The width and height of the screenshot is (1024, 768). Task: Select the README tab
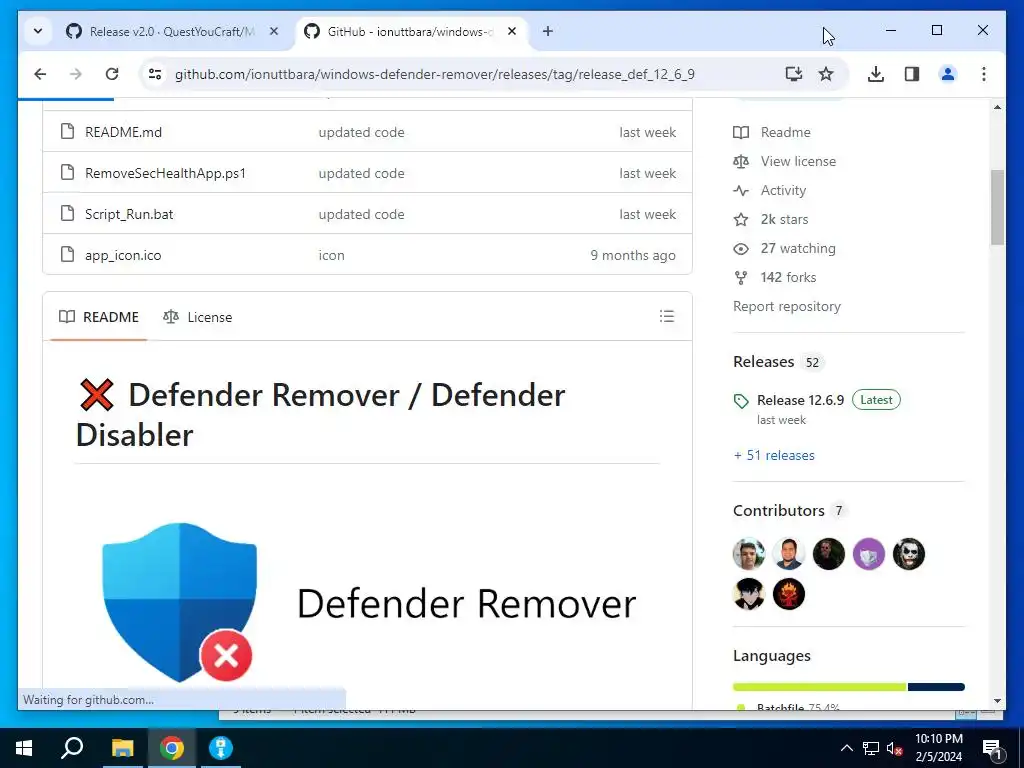coord(99,317)
